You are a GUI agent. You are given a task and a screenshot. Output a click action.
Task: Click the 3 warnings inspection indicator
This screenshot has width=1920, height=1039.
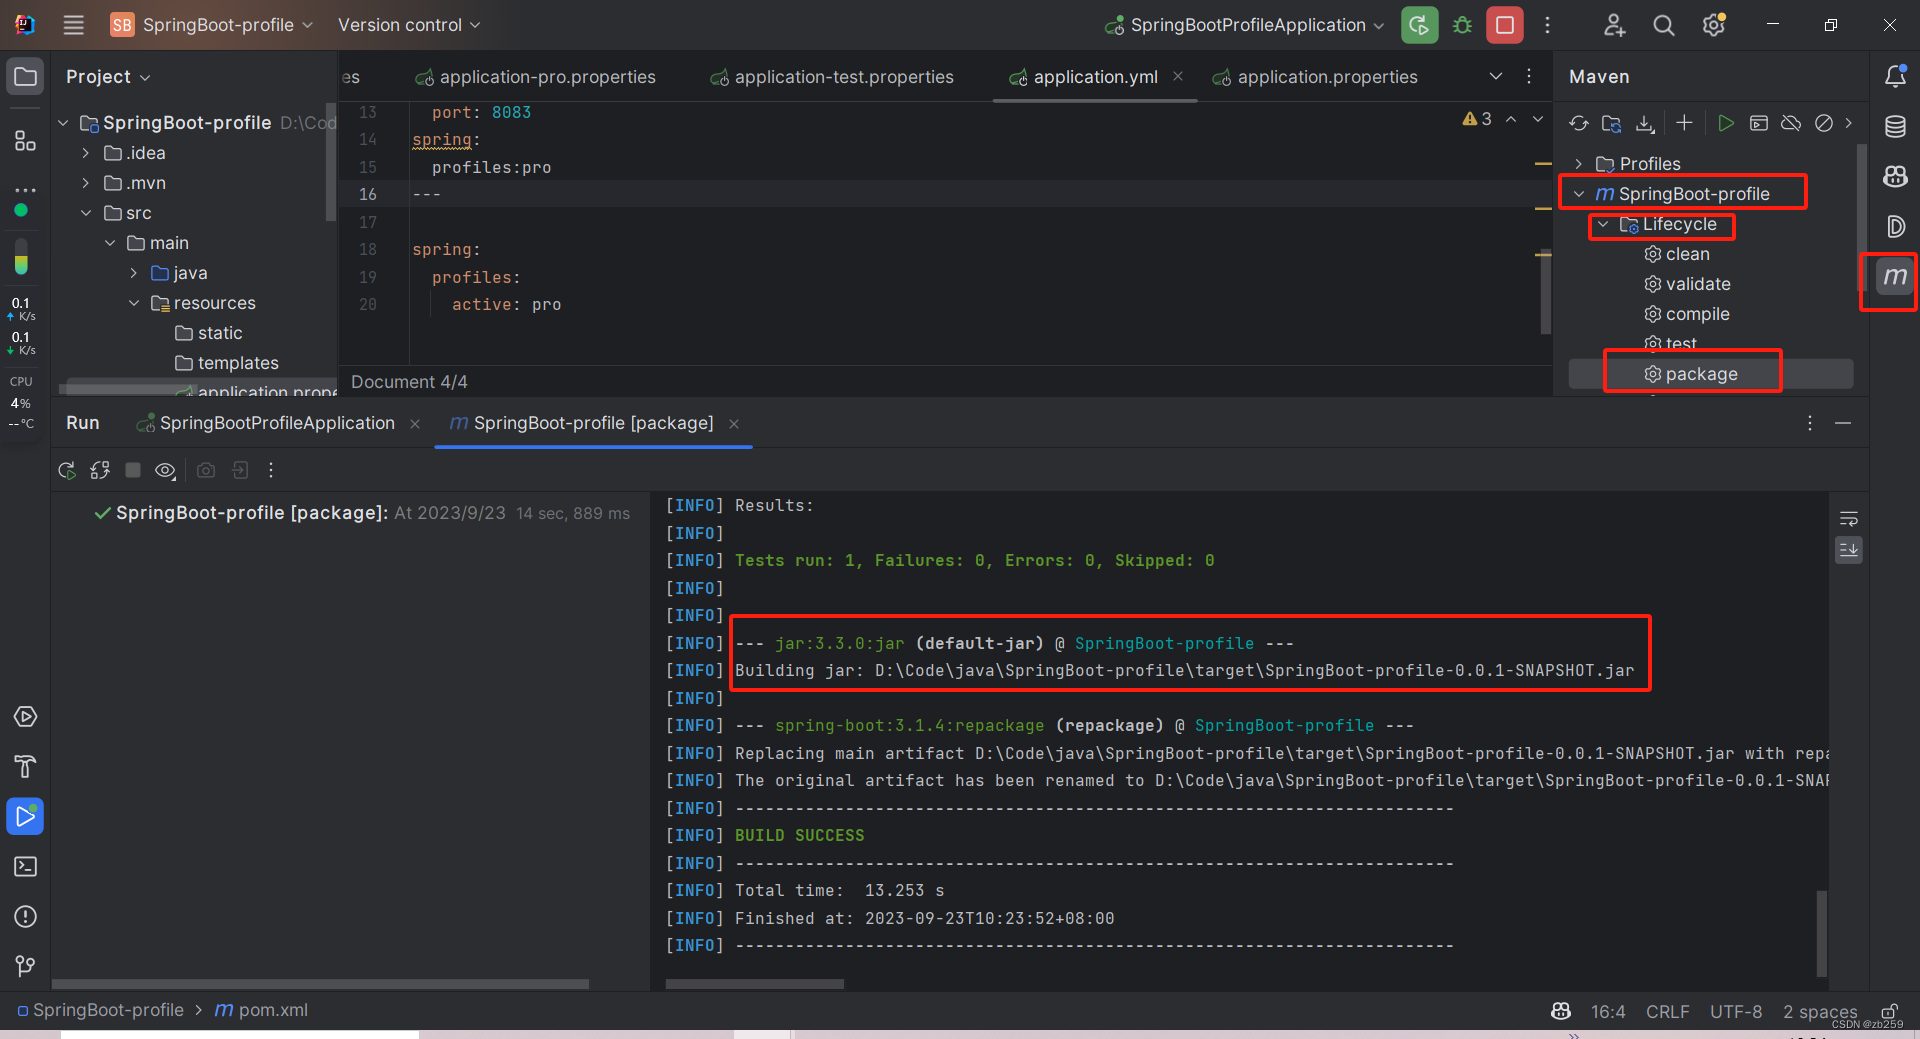coord(1477,119)
